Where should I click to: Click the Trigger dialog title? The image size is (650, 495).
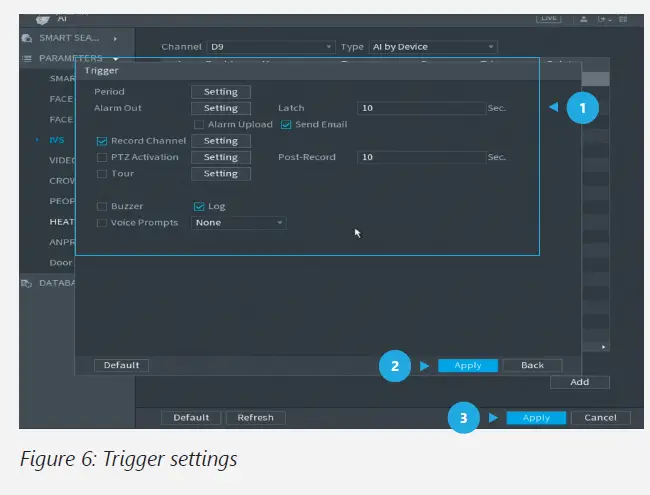pyautogui.click(x=102, y=71)
